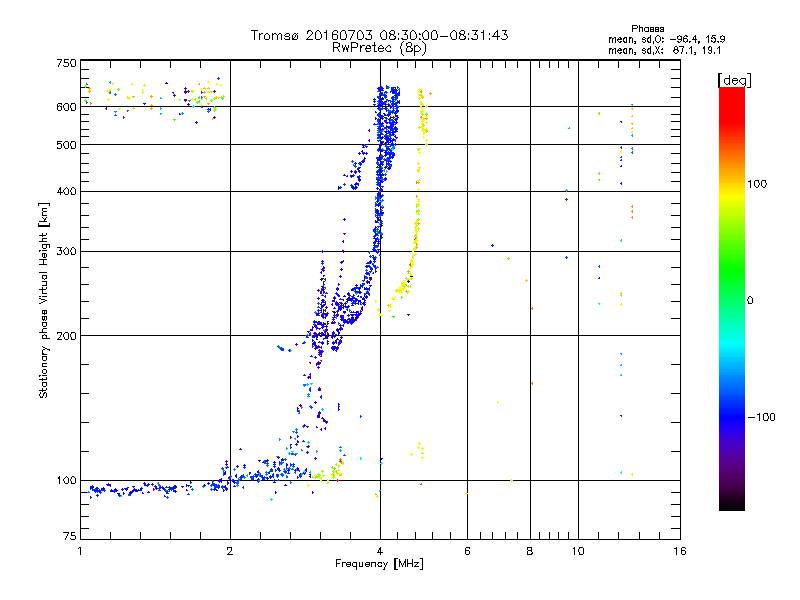Click the "Phases" heading text
Screen dimensions: 800x600
coord(647,29)
